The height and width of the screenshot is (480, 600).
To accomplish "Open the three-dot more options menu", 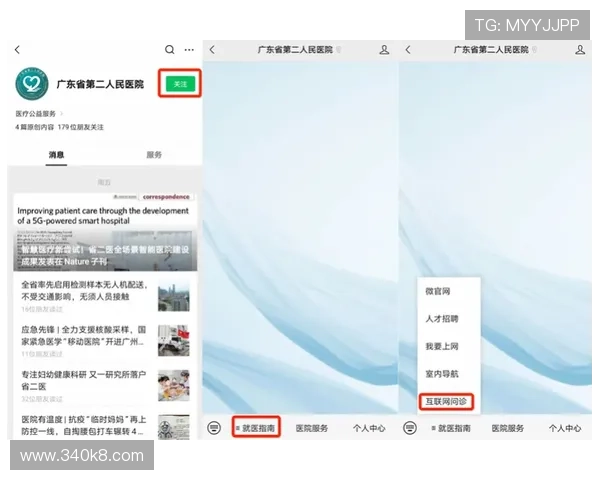I will coord(189,50).
